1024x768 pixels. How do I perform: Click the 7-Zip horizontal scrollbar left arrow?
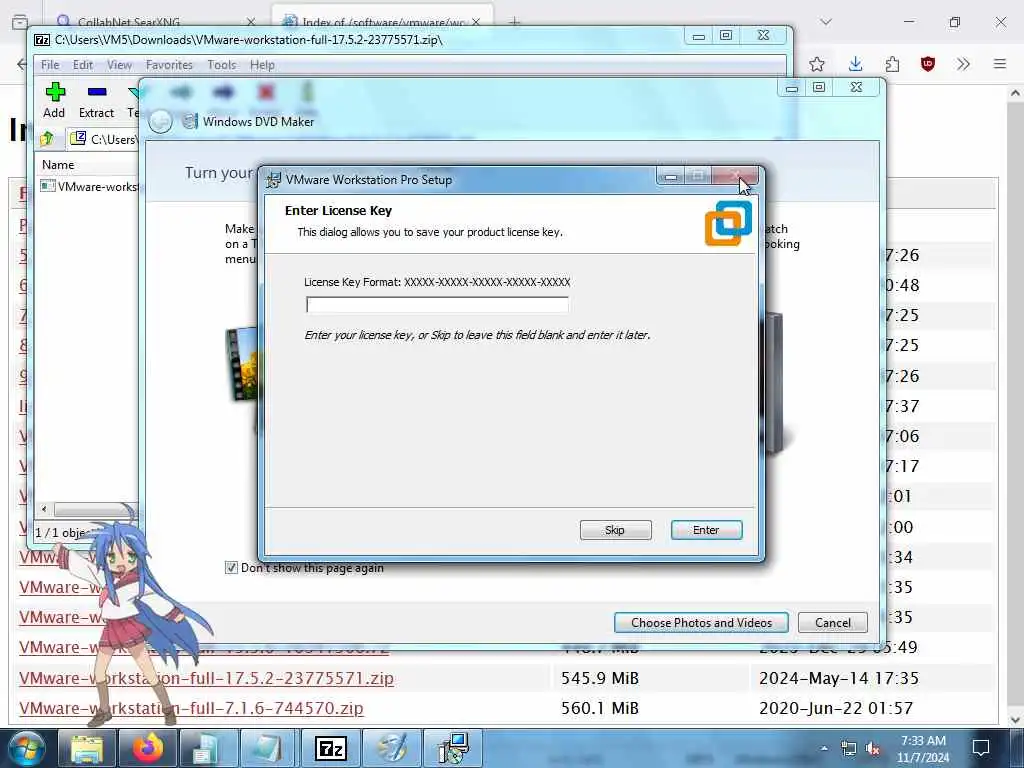(x=44, y=509)
